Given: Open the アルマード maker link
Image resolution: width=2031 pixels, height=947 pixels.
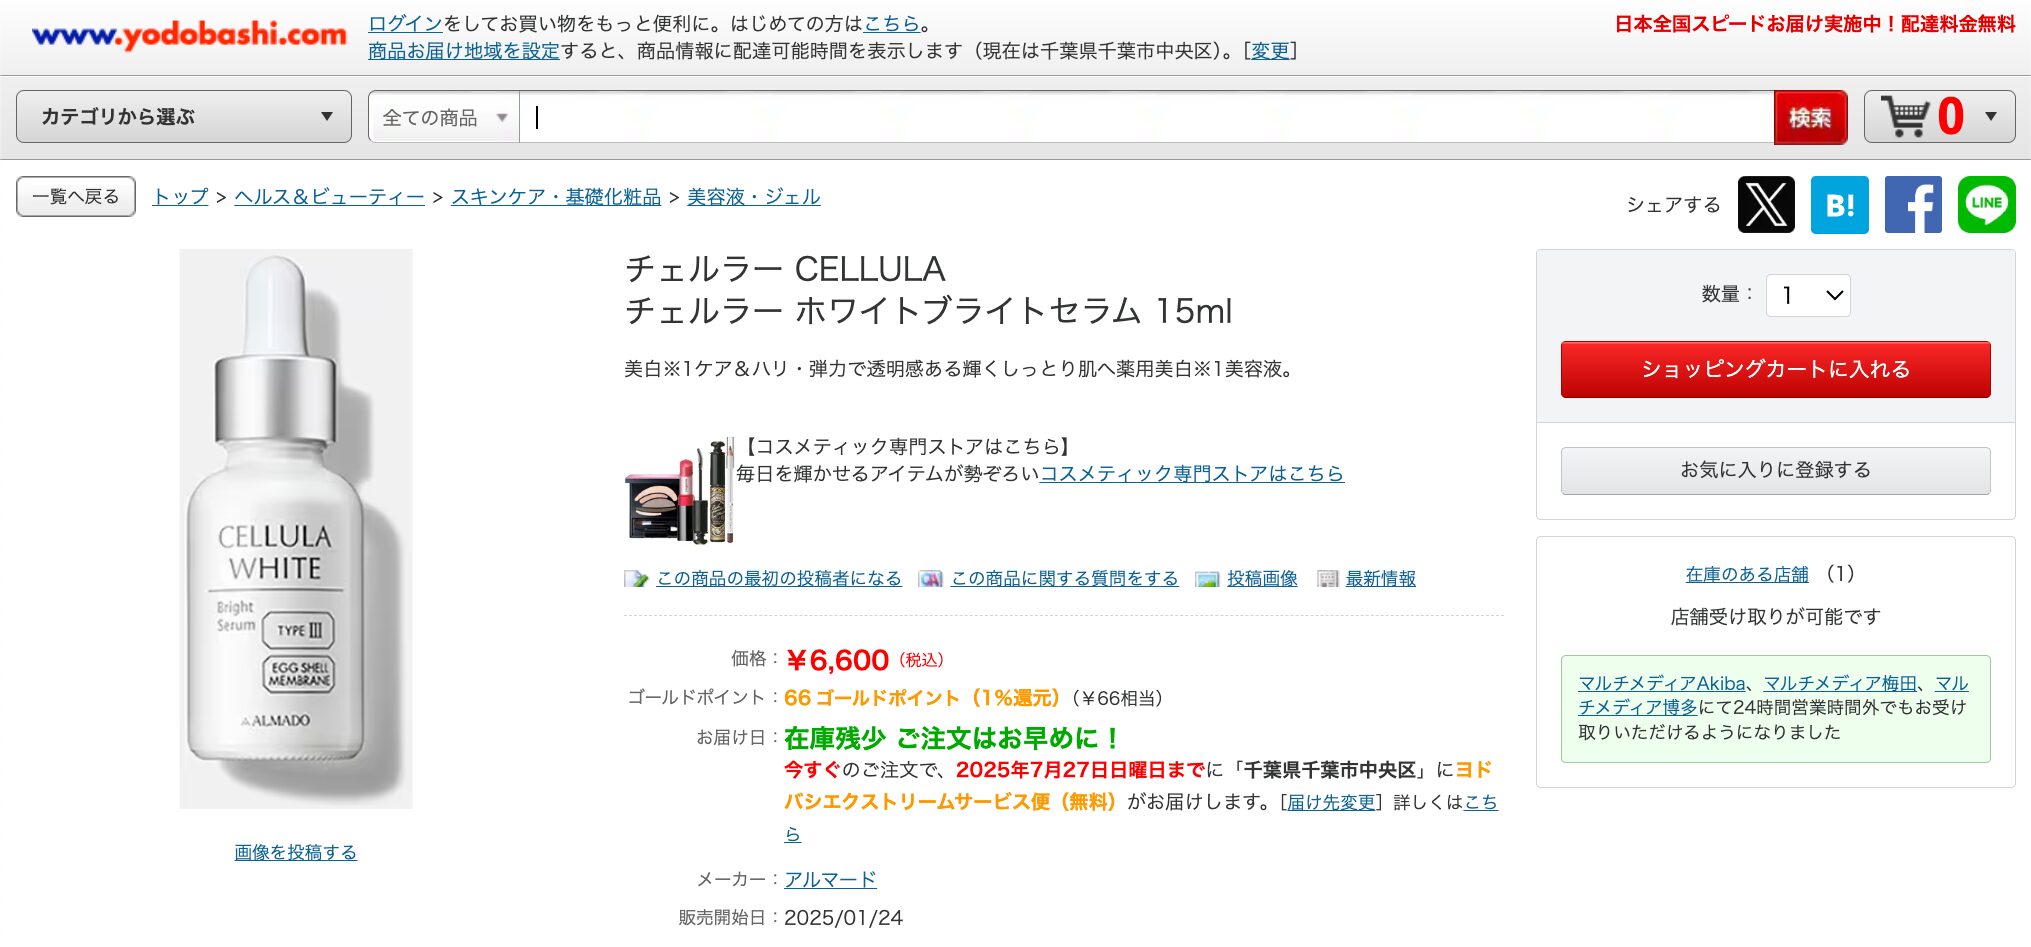Looking at the screenshot, I should [830, 880].
